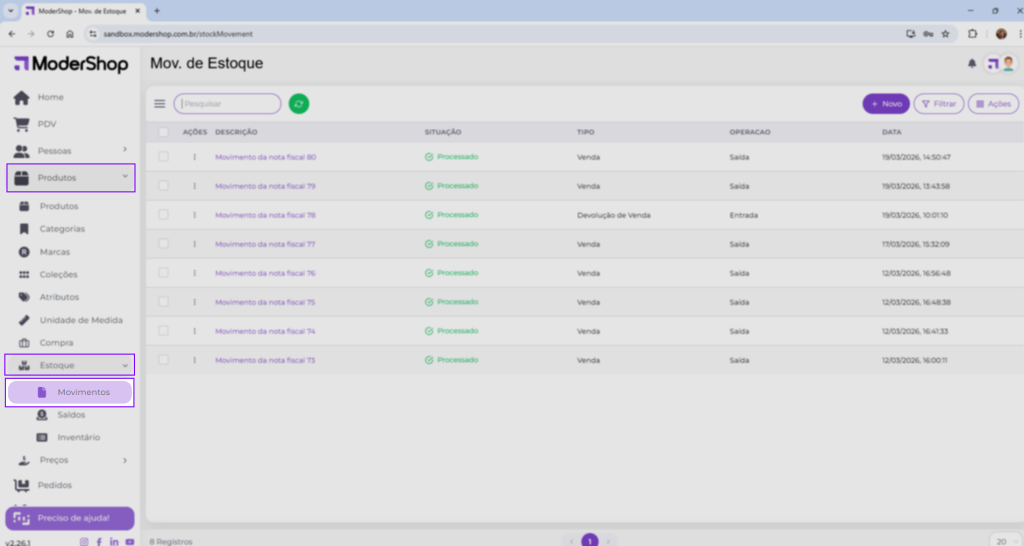Click the notification bell icon
Screen dimensions: 1024x546
tap(971, 64)
